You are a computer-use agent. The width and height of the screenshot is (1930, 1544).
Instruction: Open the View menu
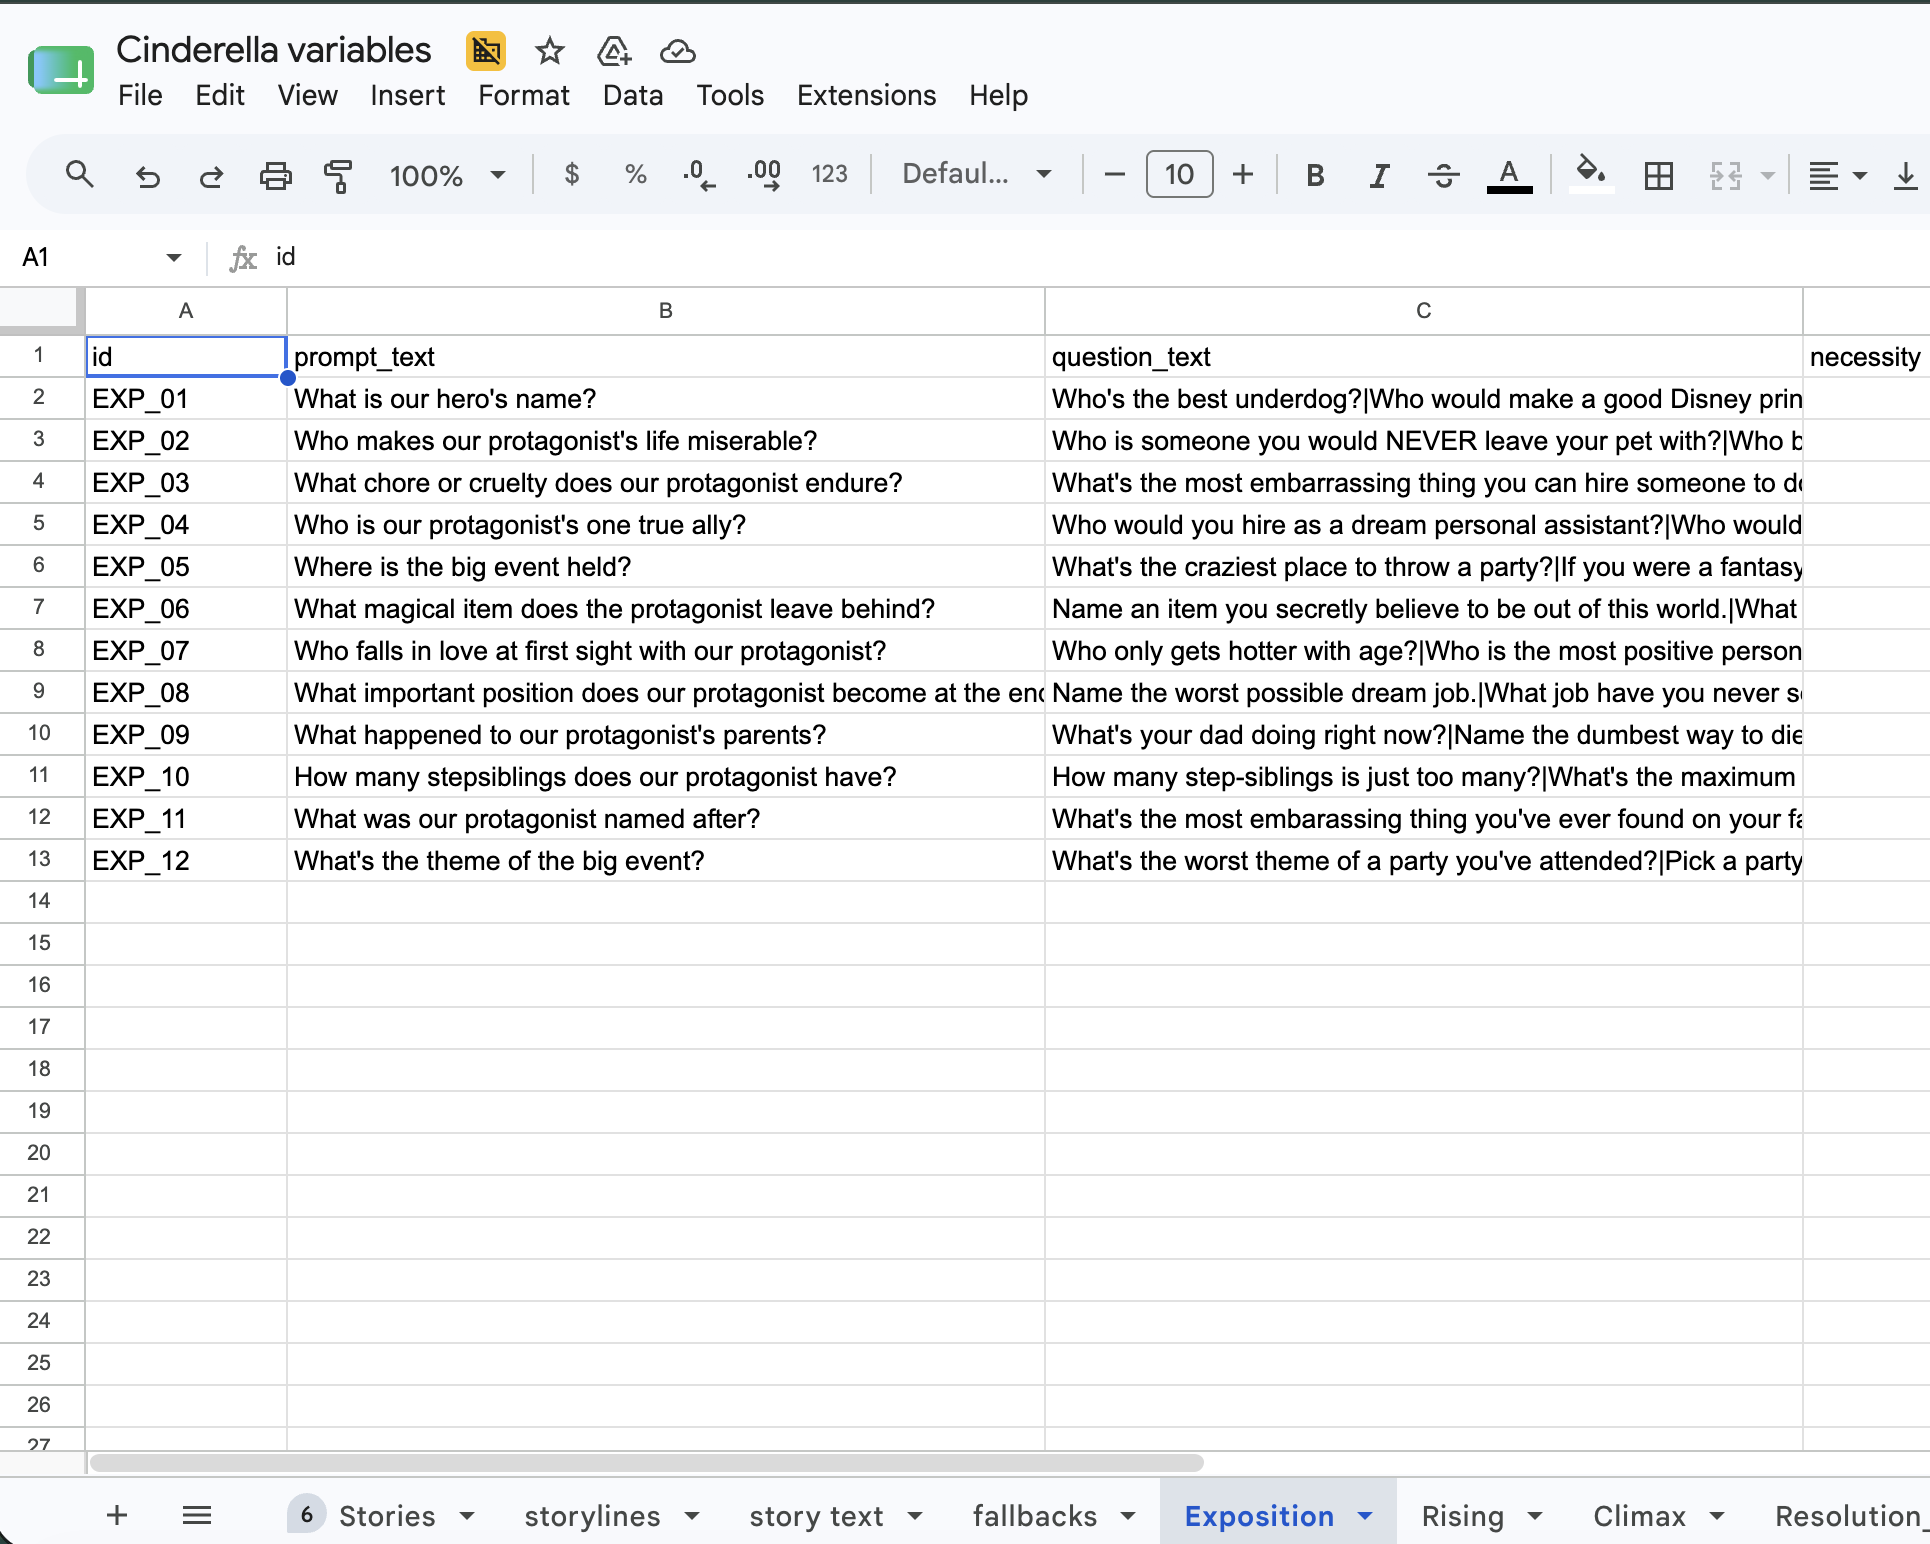click(307, 96)
